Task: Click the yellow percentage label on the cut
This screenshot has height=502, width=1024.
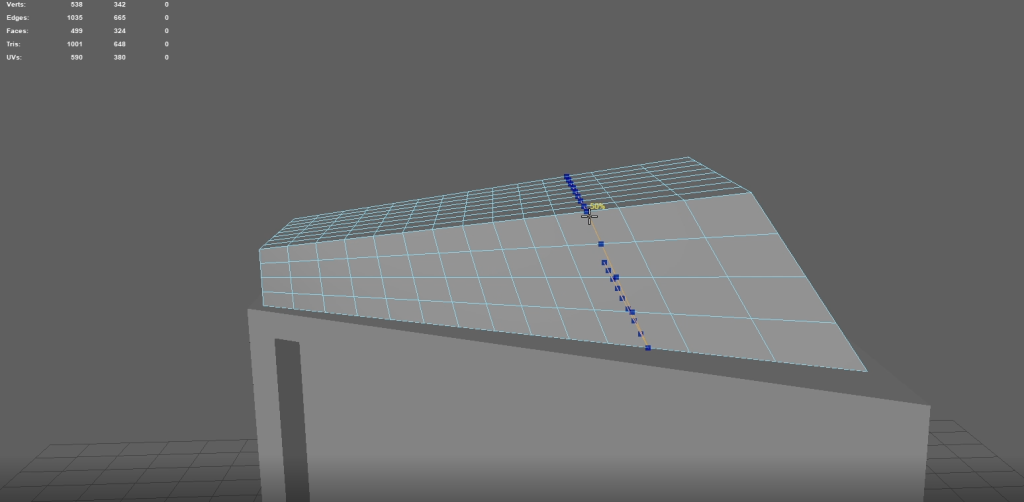Action: click(597, 206)
